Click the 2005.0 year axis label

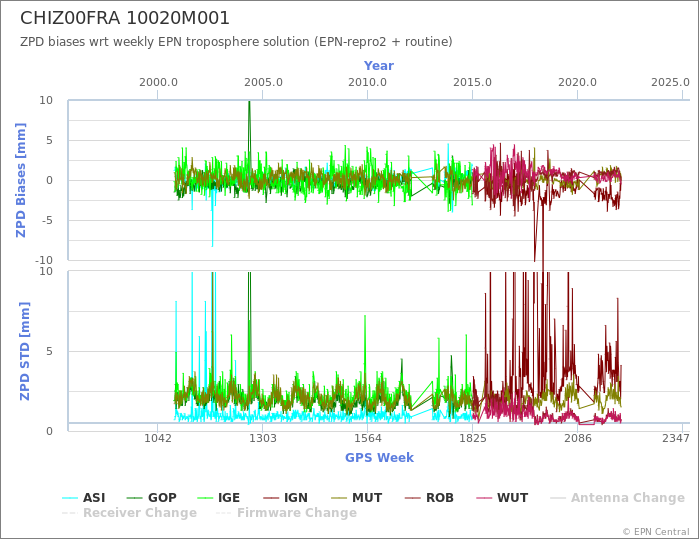[263, 83]
